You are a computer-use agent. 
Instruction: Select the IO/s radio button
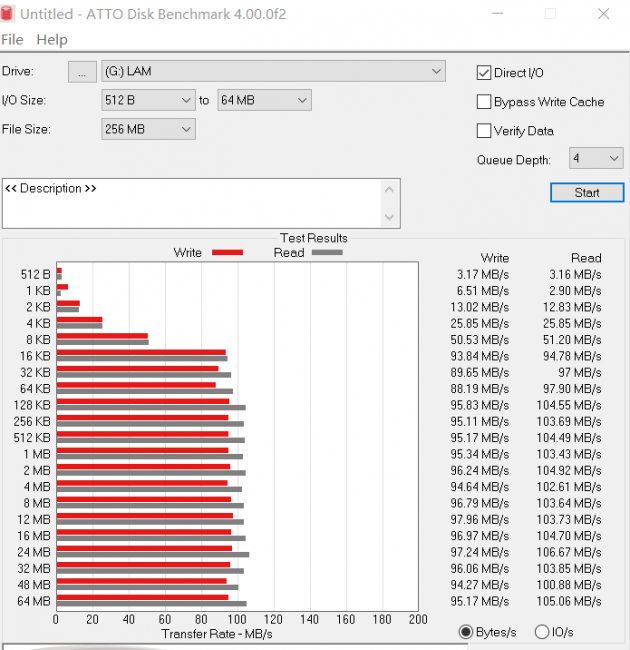pos(542,632)
